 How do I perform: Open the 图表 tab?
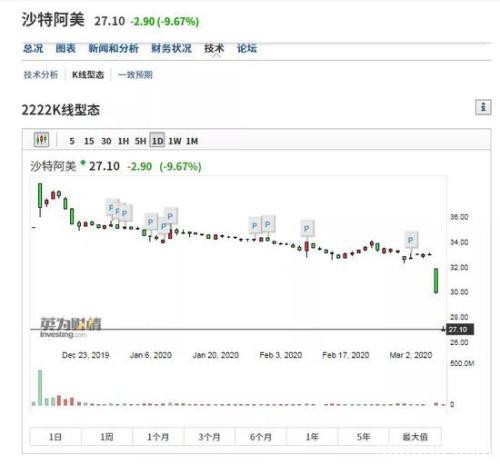(66, 48)
